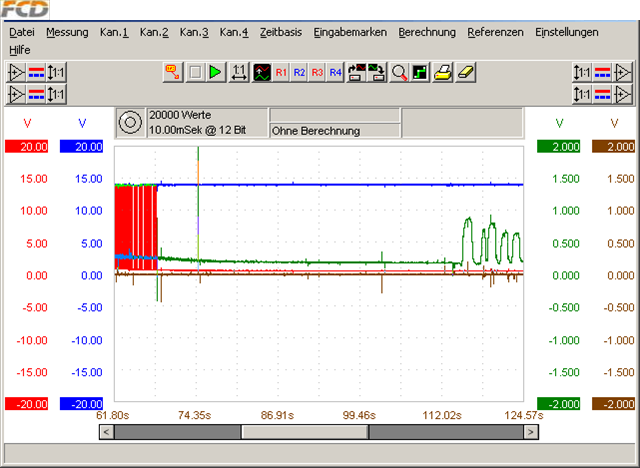Viewport: 640px width, 468px height.
Task: Toggle reference curve R3
Action: (x=317, y=73)
